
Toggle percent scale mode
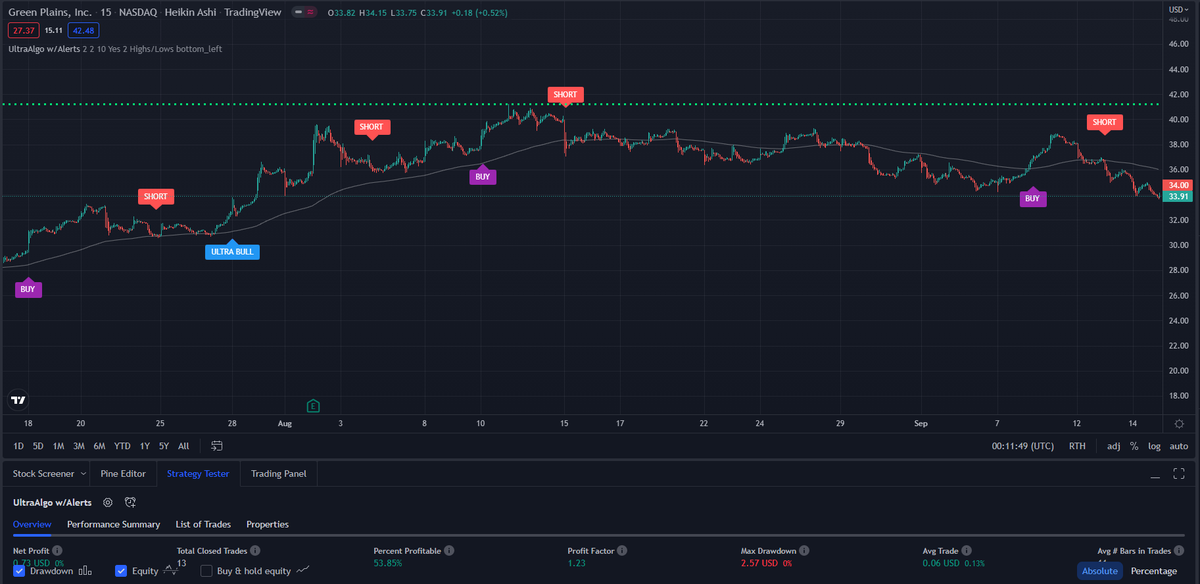coord(1134,446)
